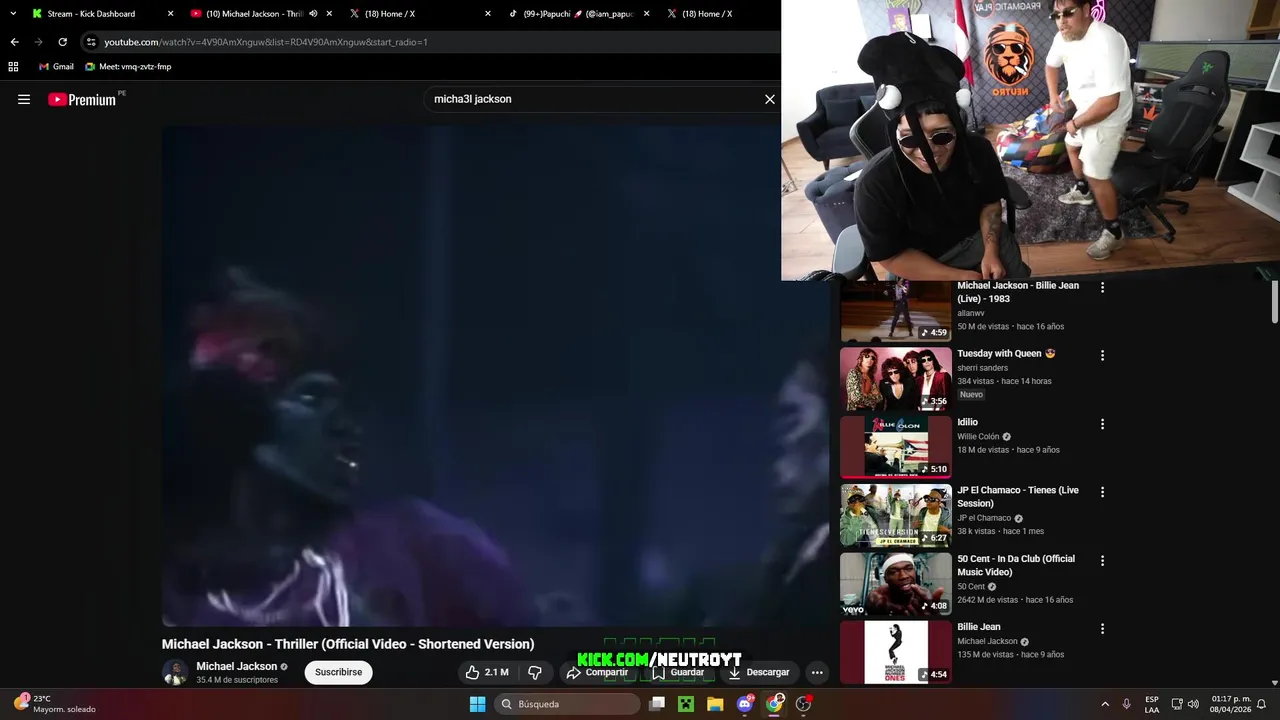The height and width of the screenshot is (720, 1280).
Task: Open Billie Jean (Live) 1983 thumbnail
Action: (x=896, y=311)
